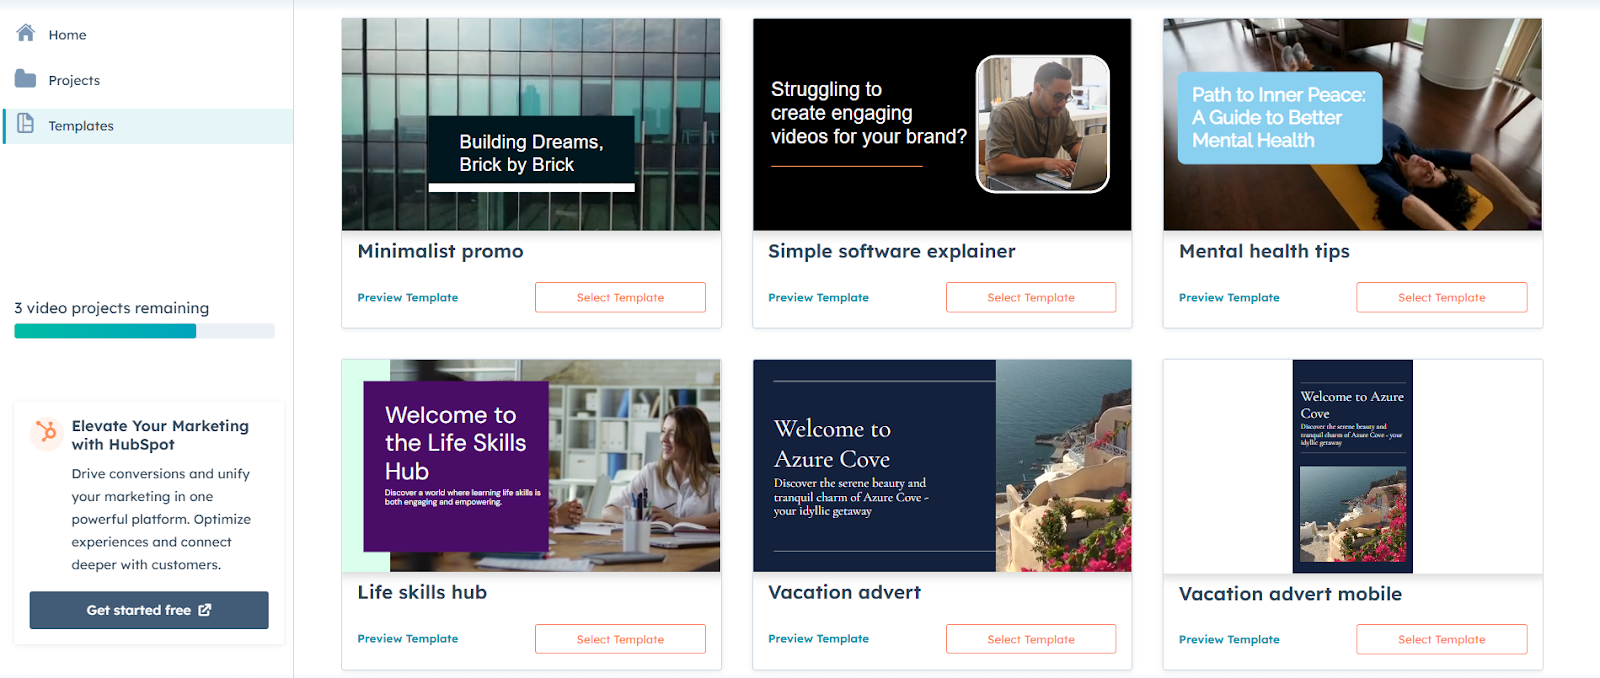The width and height of the screenshot is (1600, 678).
Task: Open the Life Skills Hub thumbnail
Action: [531, 466]
